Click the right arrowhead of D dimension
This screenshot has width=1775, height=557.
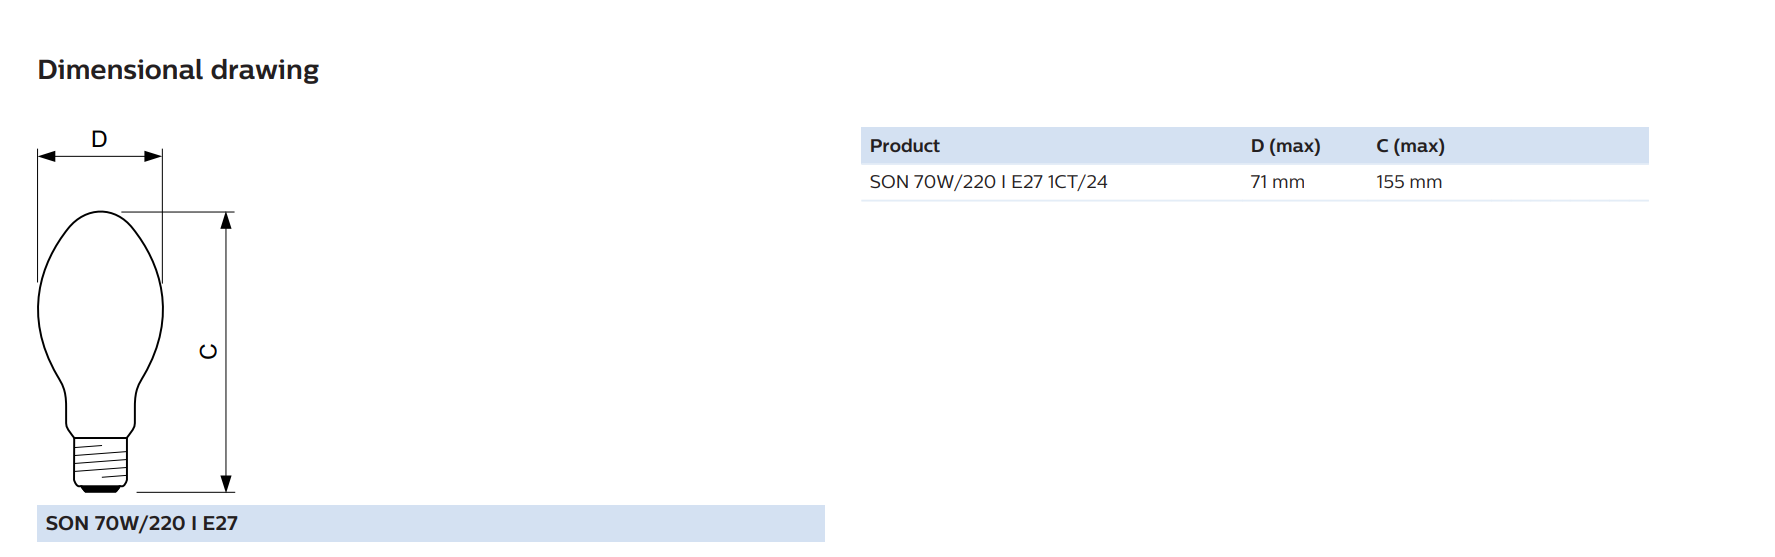click(x=153, y=156)
